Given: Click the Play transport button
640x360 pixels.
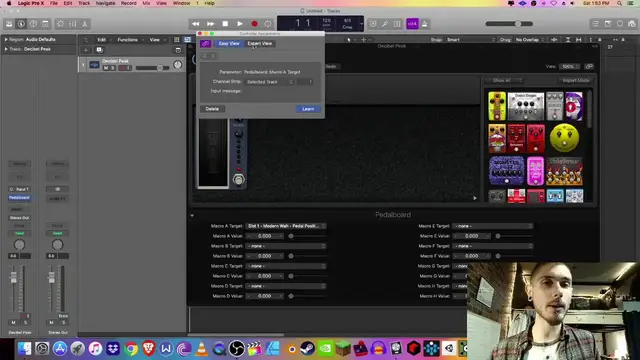Looking at the screenshot, I should (240, 24).
